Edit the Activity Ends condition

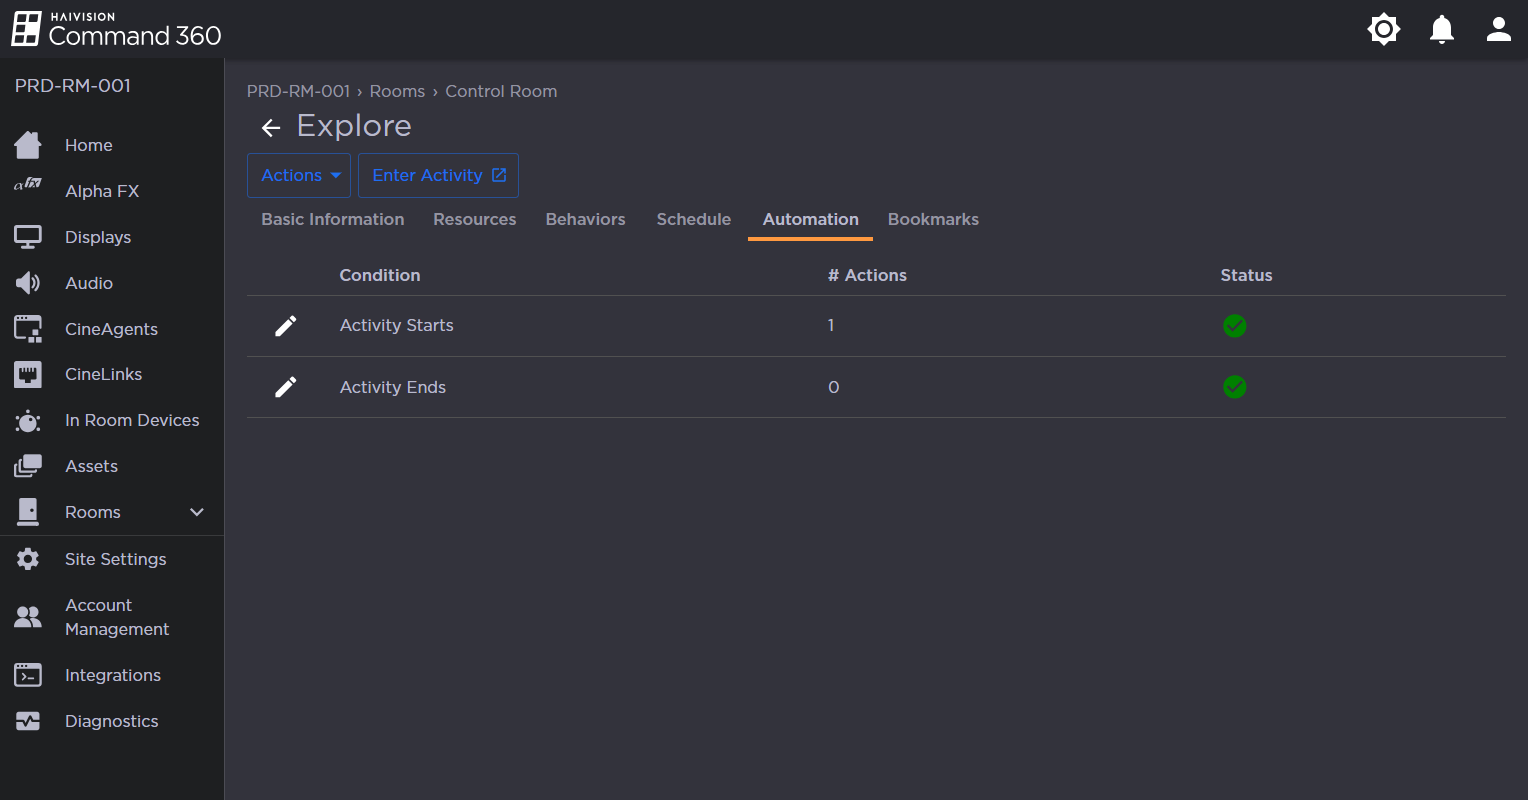pos(285,387)
